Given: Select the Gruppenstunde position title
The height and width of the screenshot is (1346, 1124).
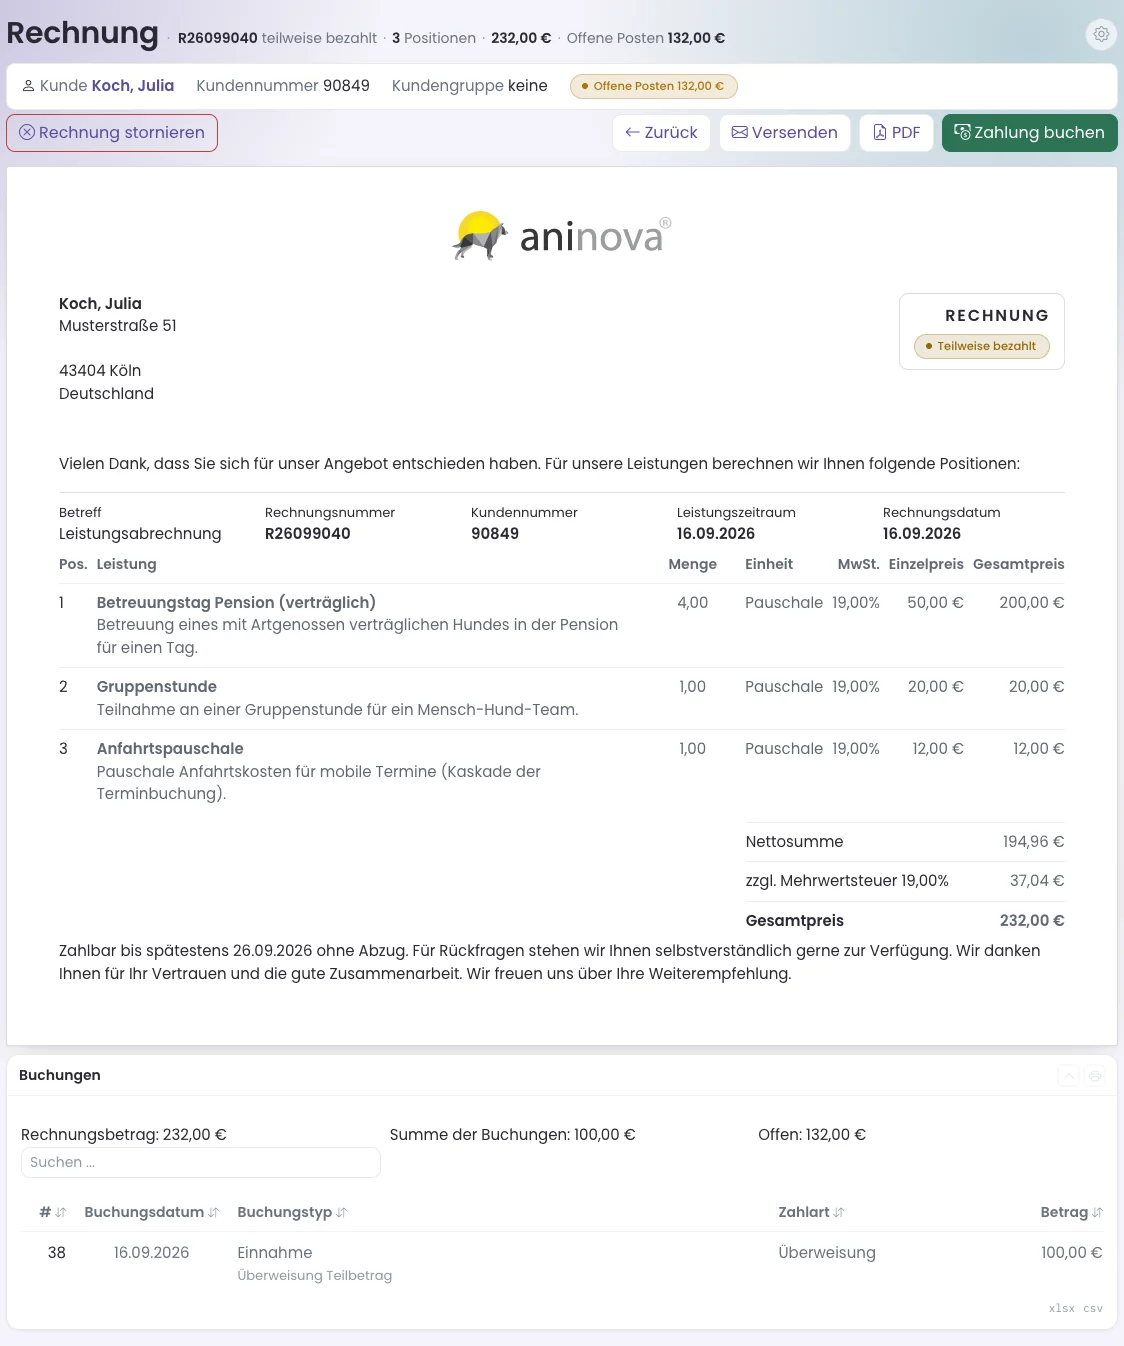Looking at the screenshot, I should (x=157, y=687).
